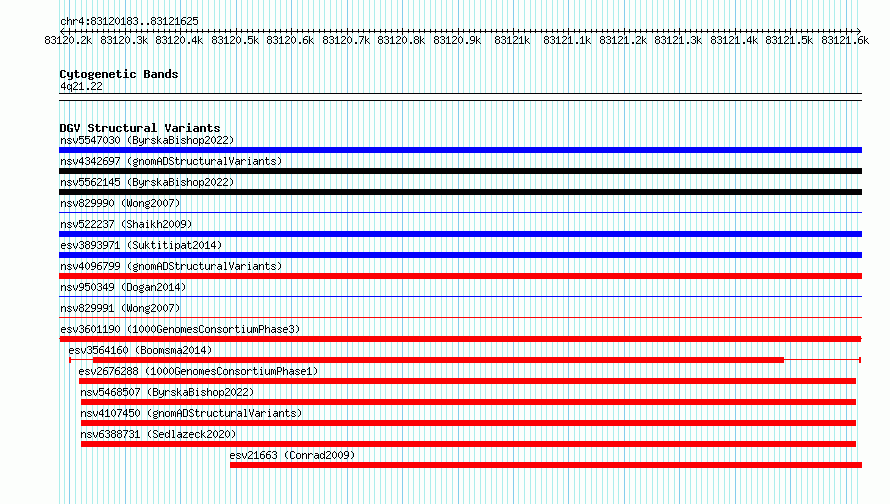Click the red bar of nsv4107450
This screenshot has height=504, width=890.
pyautogui.click(x=468, y=423)
